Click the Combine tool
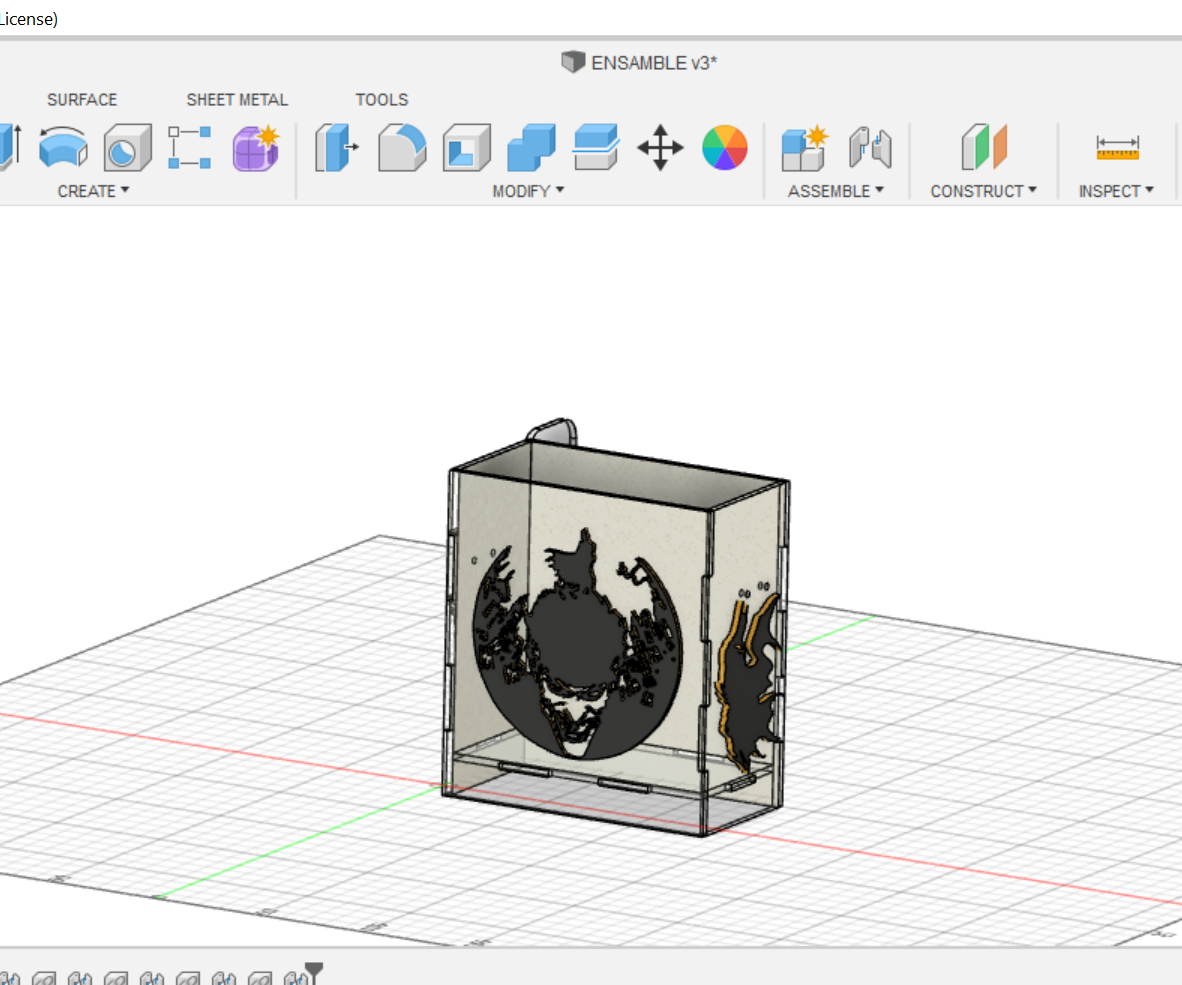Image resolution: width=1182 pixels, height=985 pixels. [x=531, y=148]
